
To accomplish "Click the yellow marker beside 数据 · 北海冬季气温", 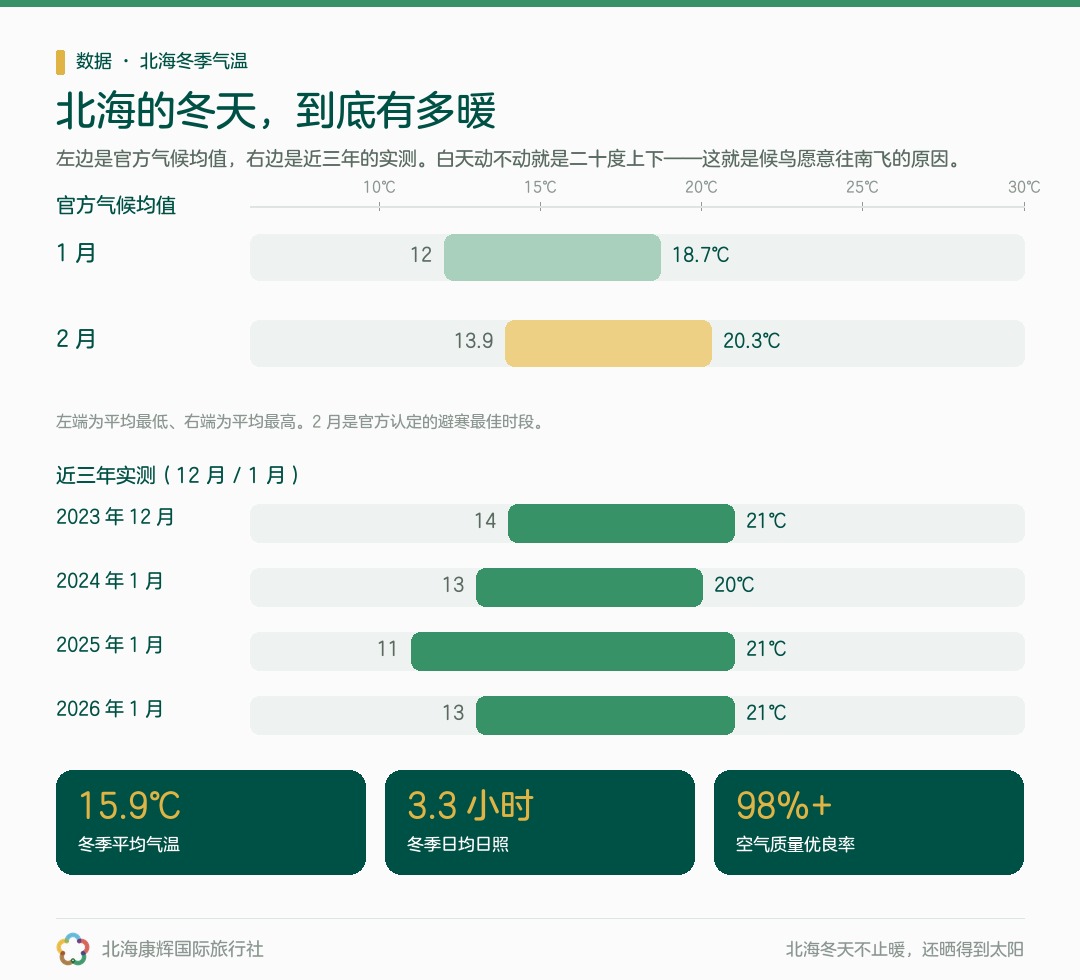I will 61,62.
